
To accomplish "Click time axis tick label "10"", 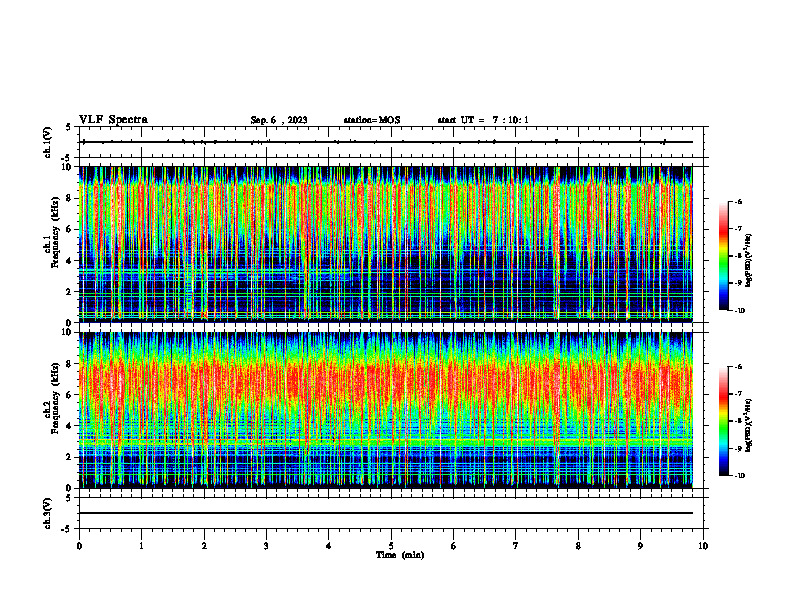I will click(x=703, y=546).
